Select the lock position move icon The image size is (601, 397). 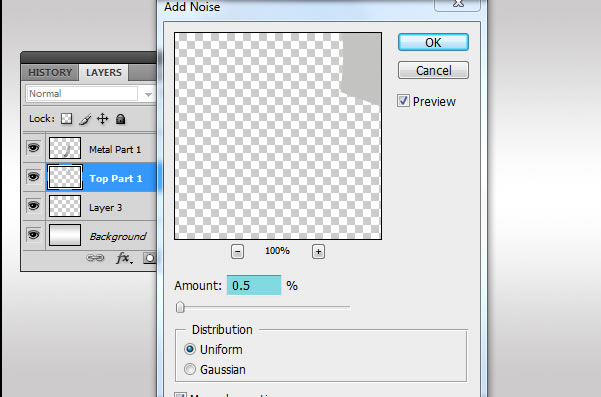[x=102, y=119]
